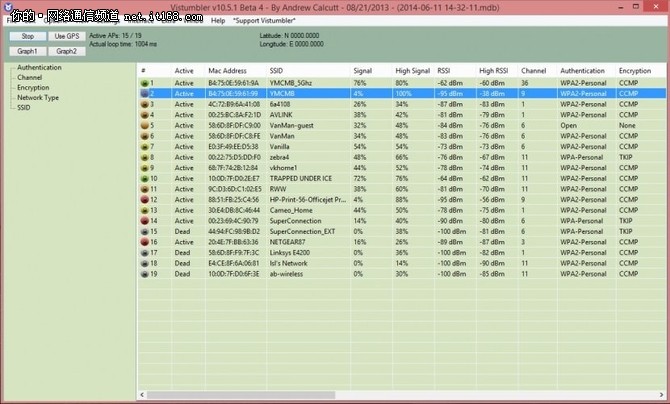The image size is (670, 404).
Task: Click signal icon for VanMan-guest row
Action: point(144,125)
